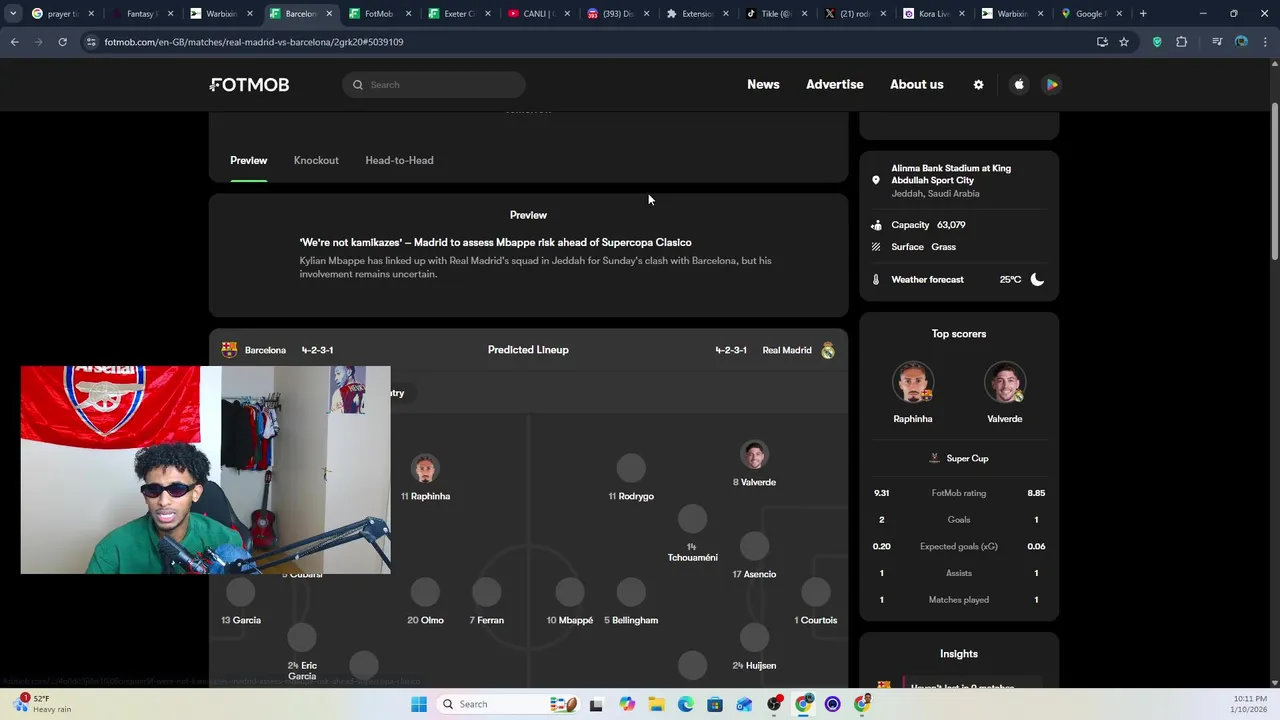
Task: Open the Apple App Store link icon
Action: point(1019,85)
